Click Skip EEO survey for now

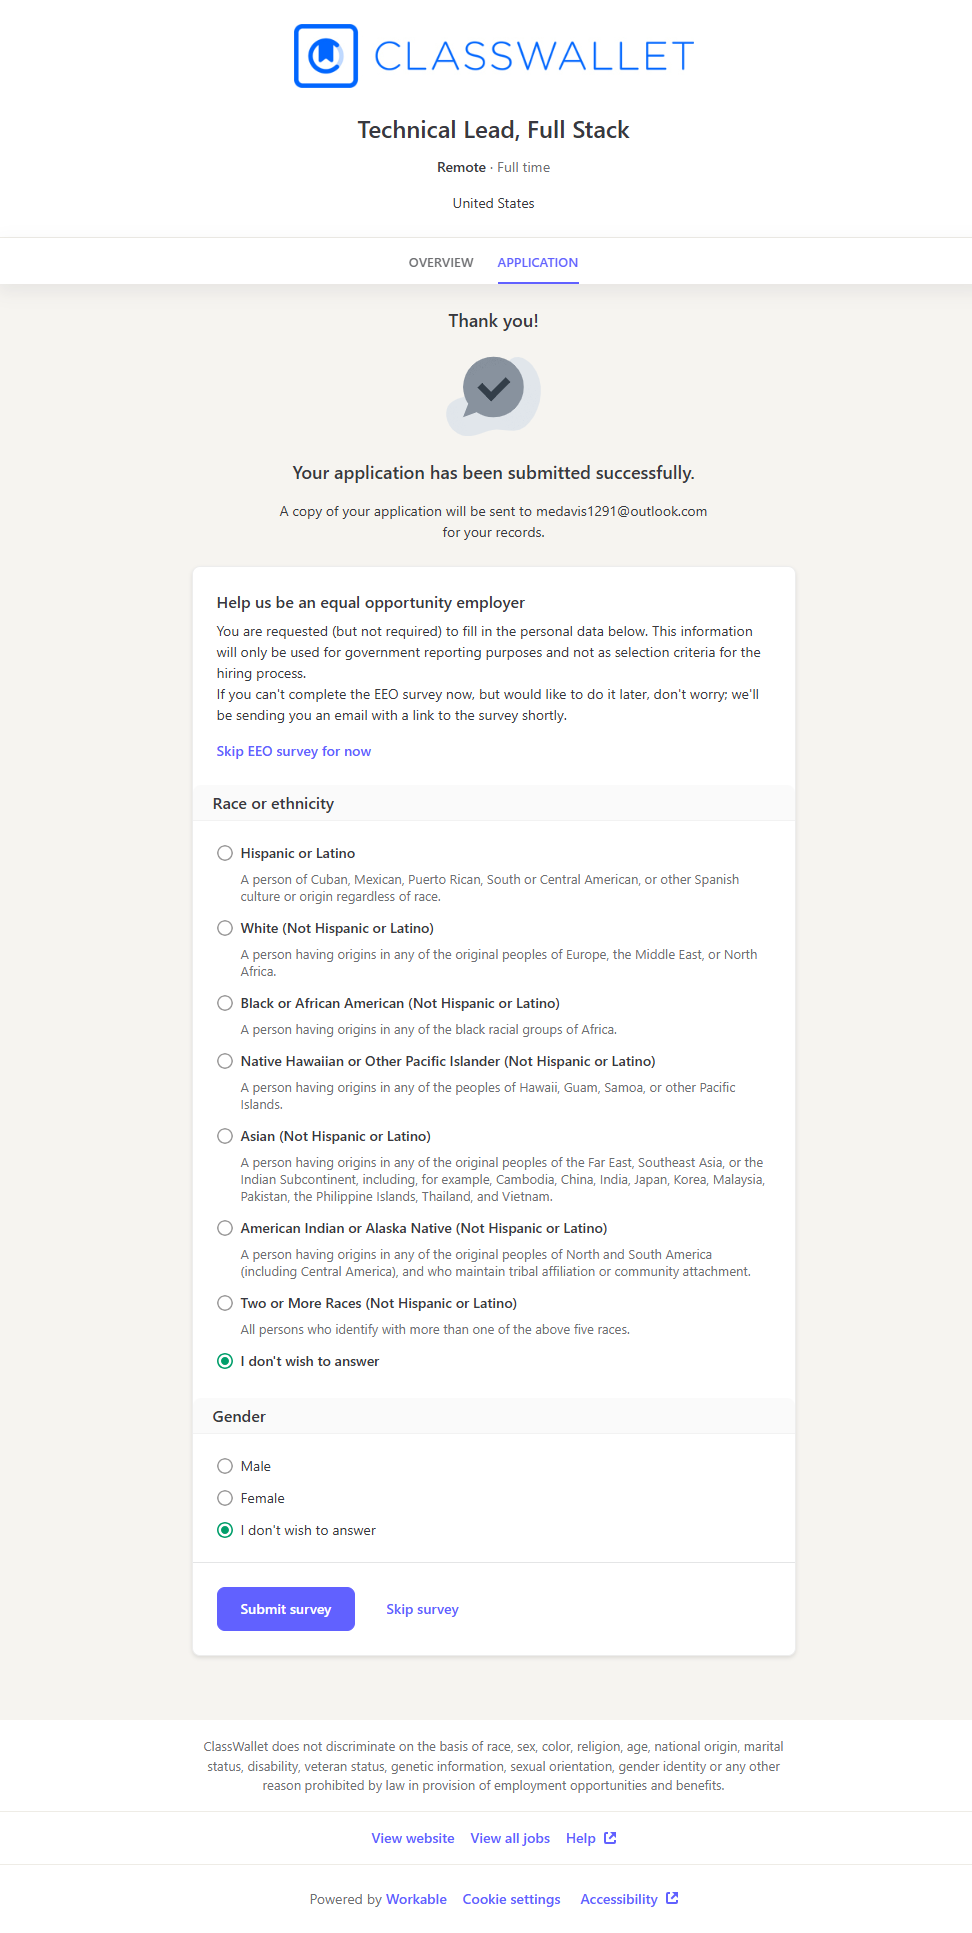pyautogui.click(x=294, y=751)
